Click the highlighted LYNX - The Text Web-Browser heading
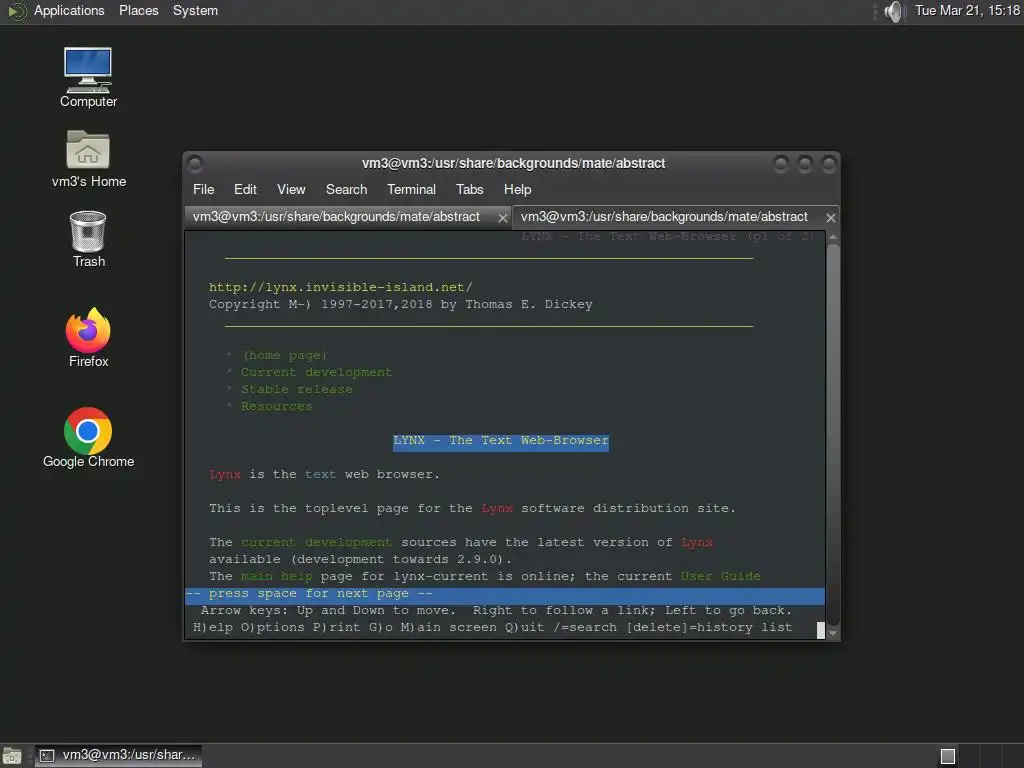Image resolution: width=1024 pixels, height=768 pixels. pyautogui.click(x=501, y=441)
